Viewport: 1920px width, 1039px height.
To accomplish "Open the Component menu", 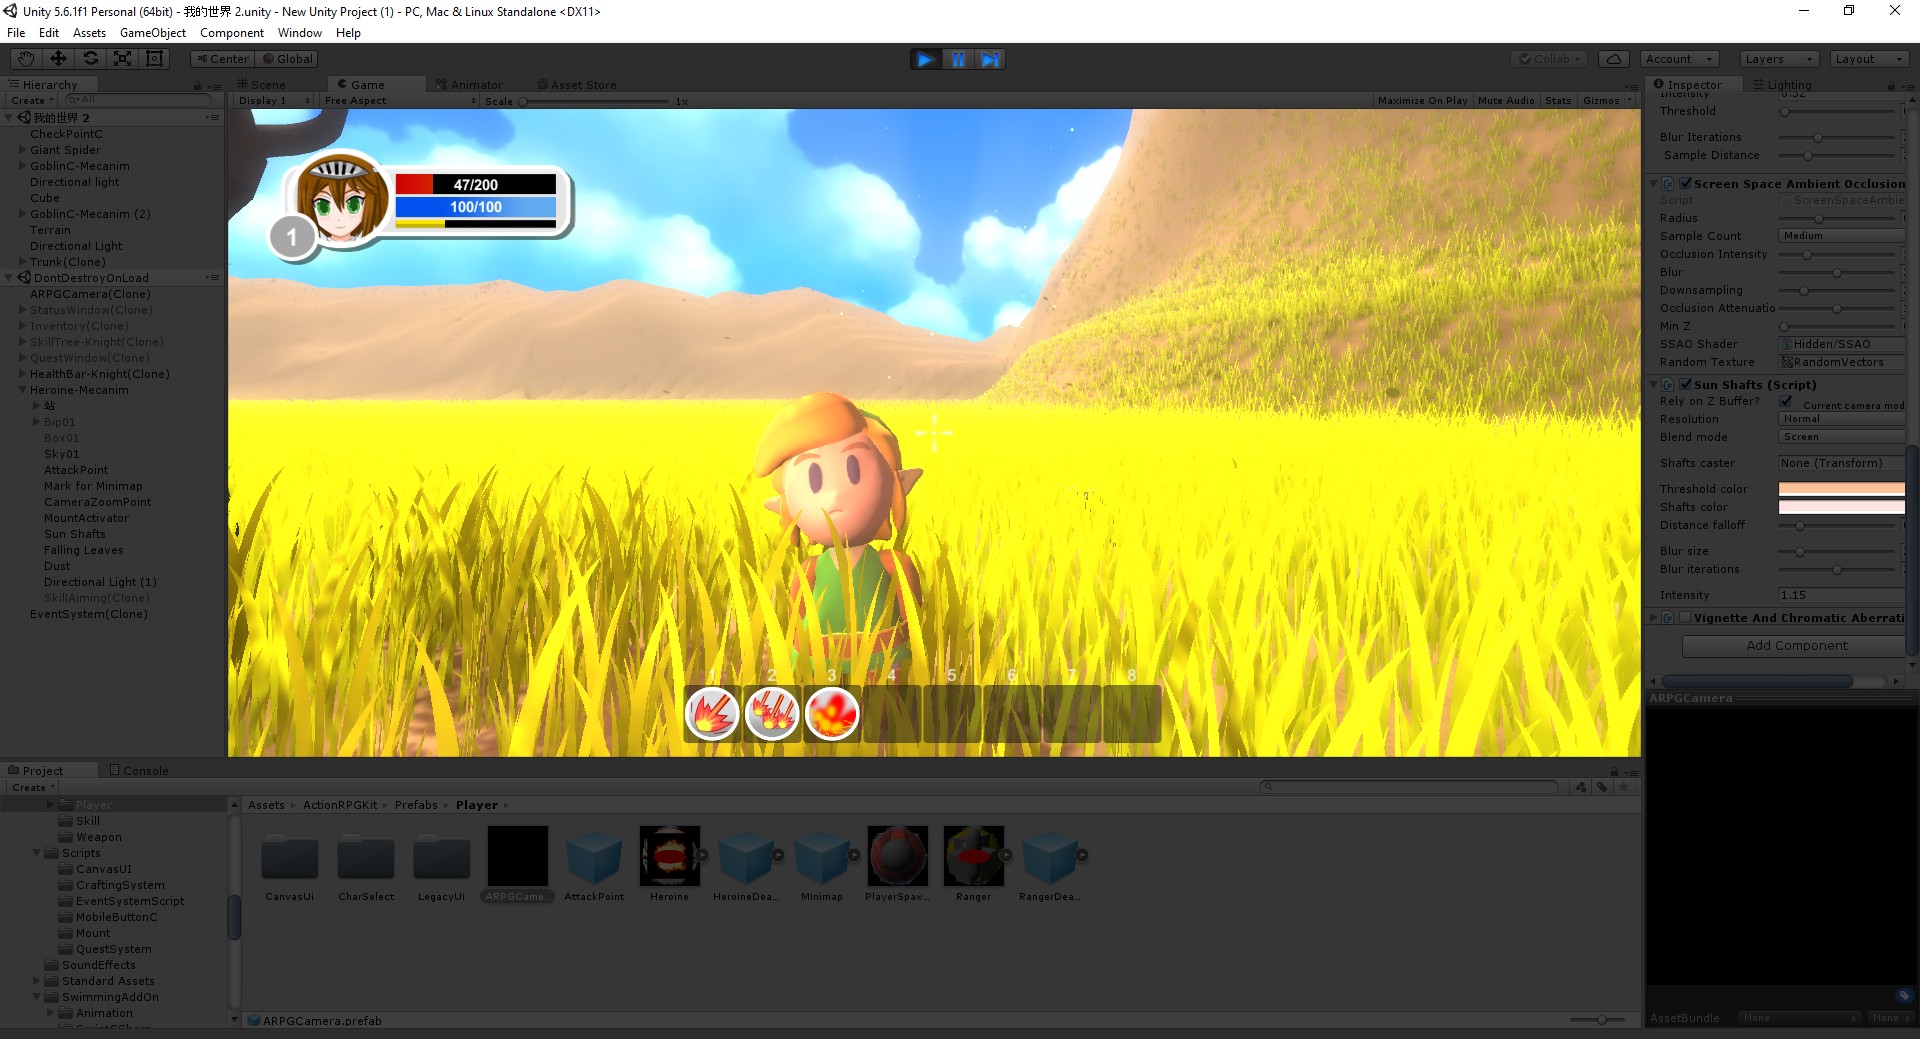I will [x=232, y=33].
